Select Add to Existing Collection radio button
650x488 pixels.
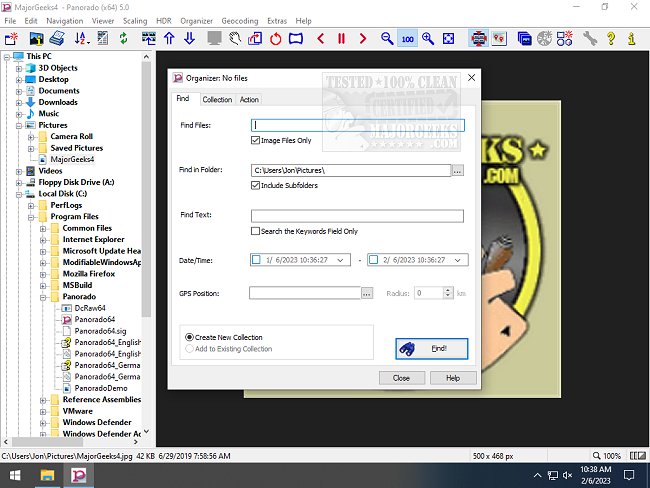189,349
